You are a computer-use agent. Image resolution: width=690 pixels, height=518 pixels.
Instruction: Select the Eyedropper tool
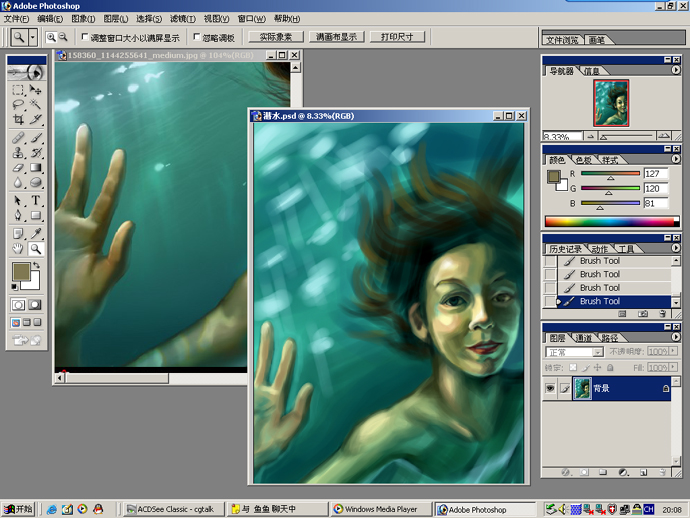(35, 233)
